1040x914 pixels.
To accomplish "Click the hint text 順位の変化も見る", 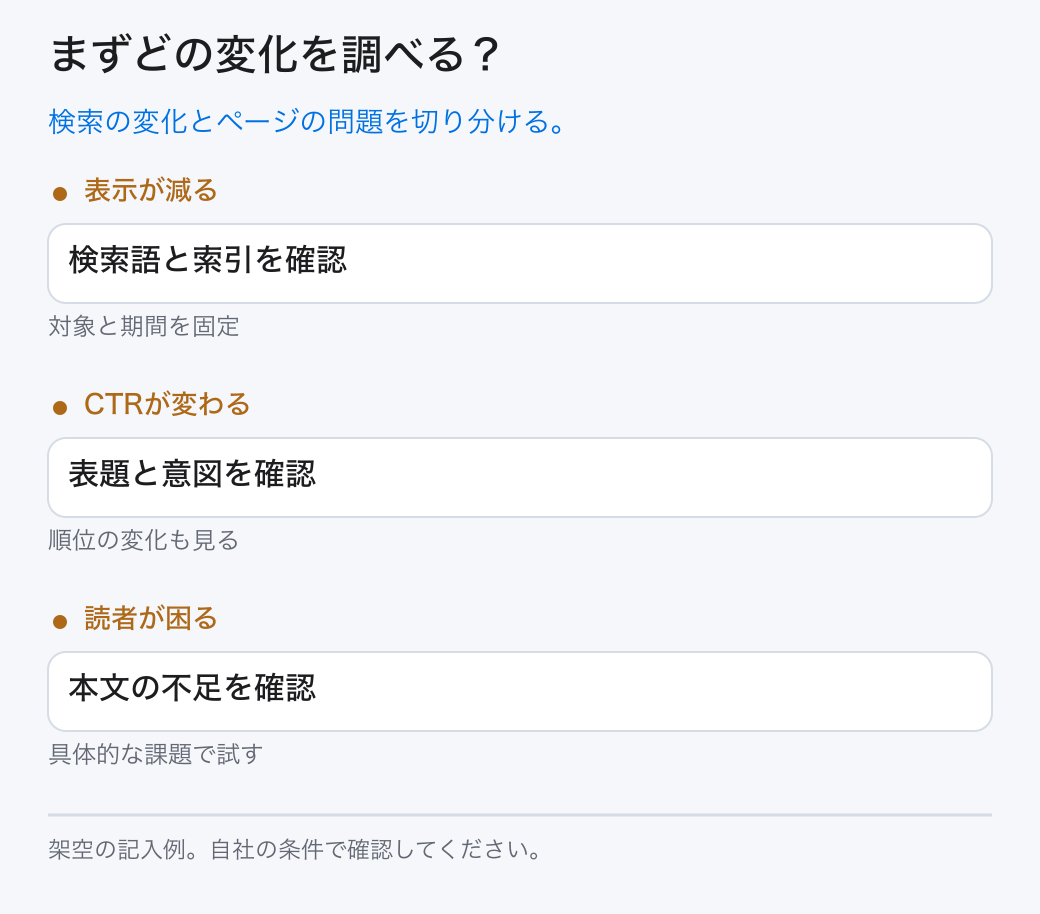I will pyautogui.click(x=143, y=540).
